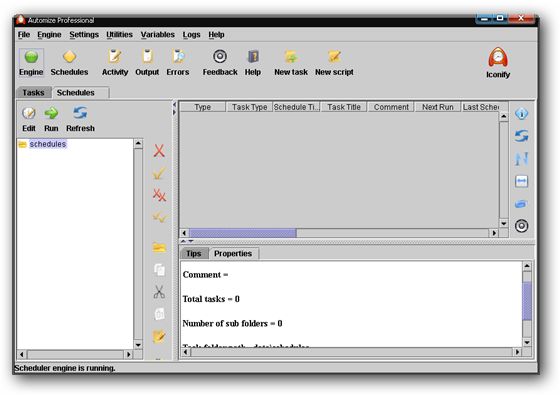The height and width of the screenshot is (395, 560).
Task: Click the New task toolbar icon
Action: click(291, 56)
